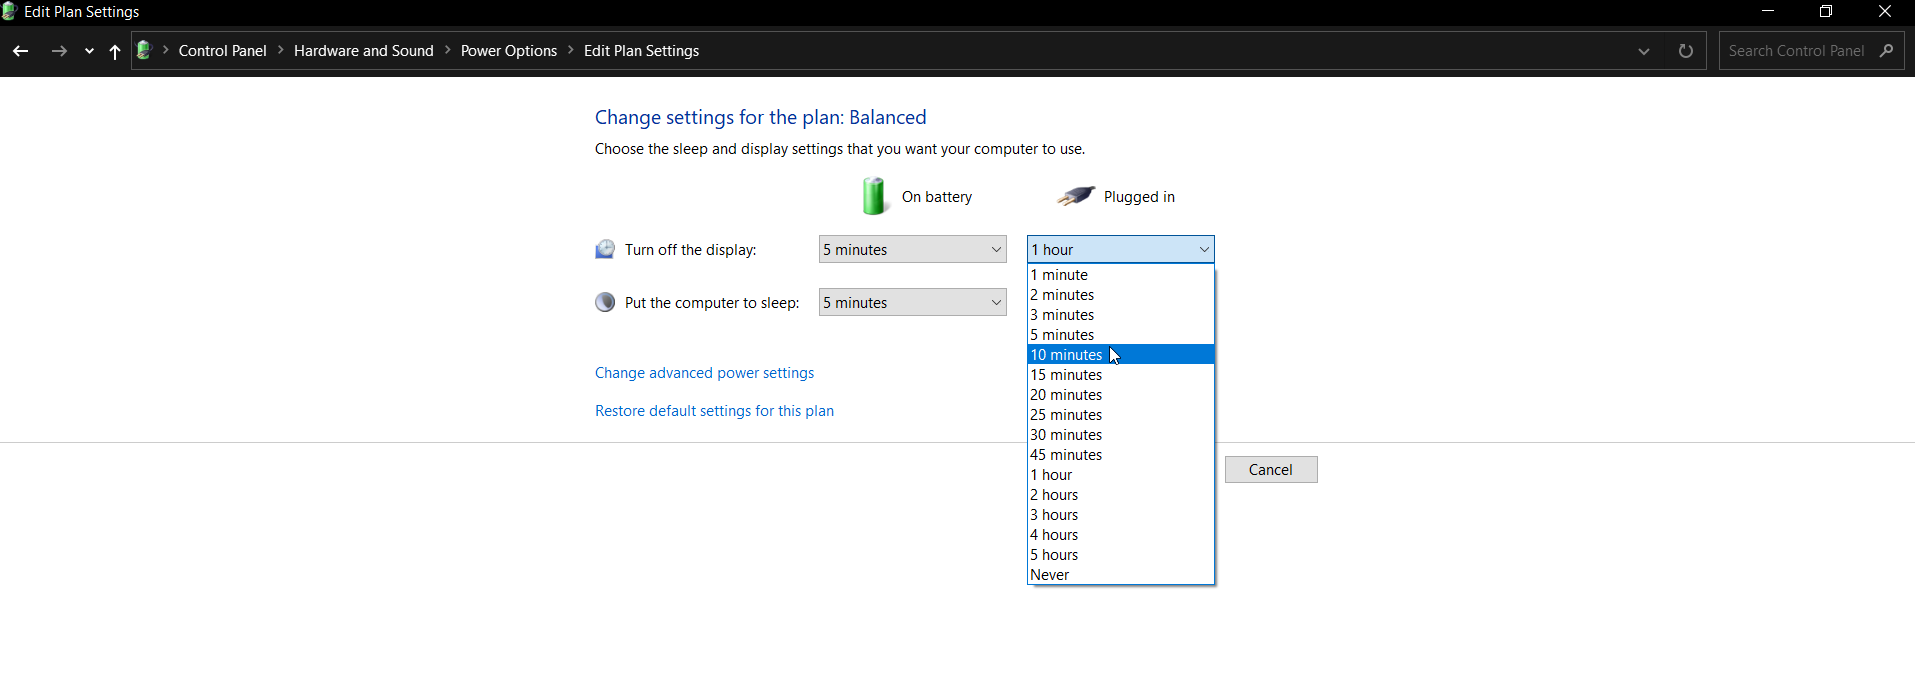Choose Never in the dropdown list
The width and height of the screenshot is (1915, 680).
(1050, 575)
